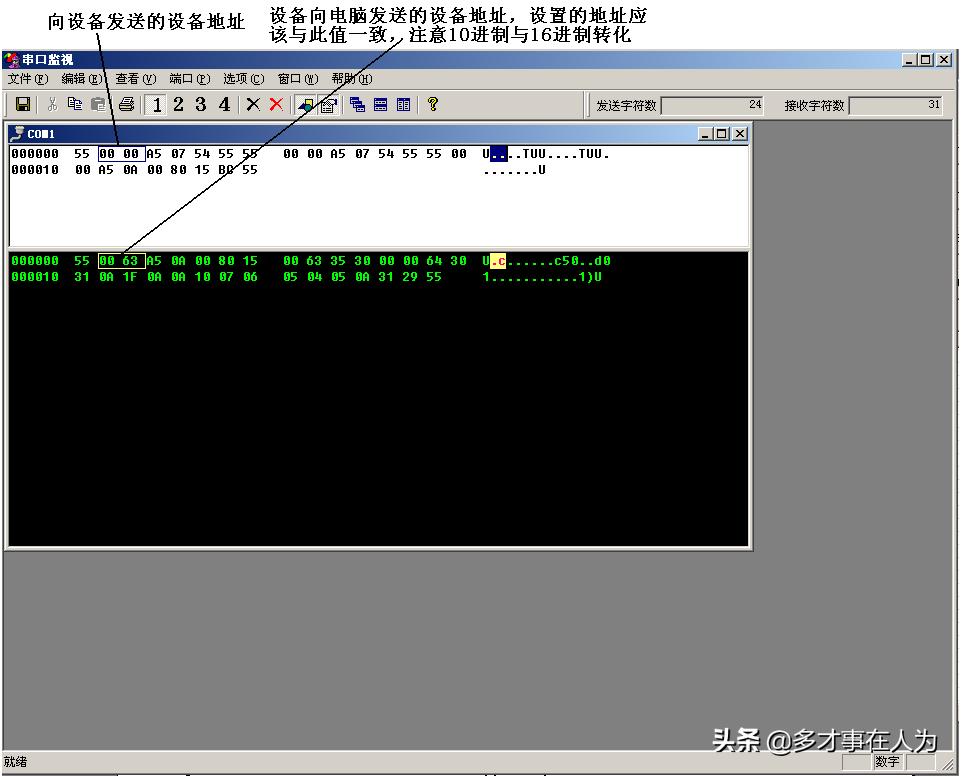
Task: Click the 接收字符数 value field
Action: point(896,105)
